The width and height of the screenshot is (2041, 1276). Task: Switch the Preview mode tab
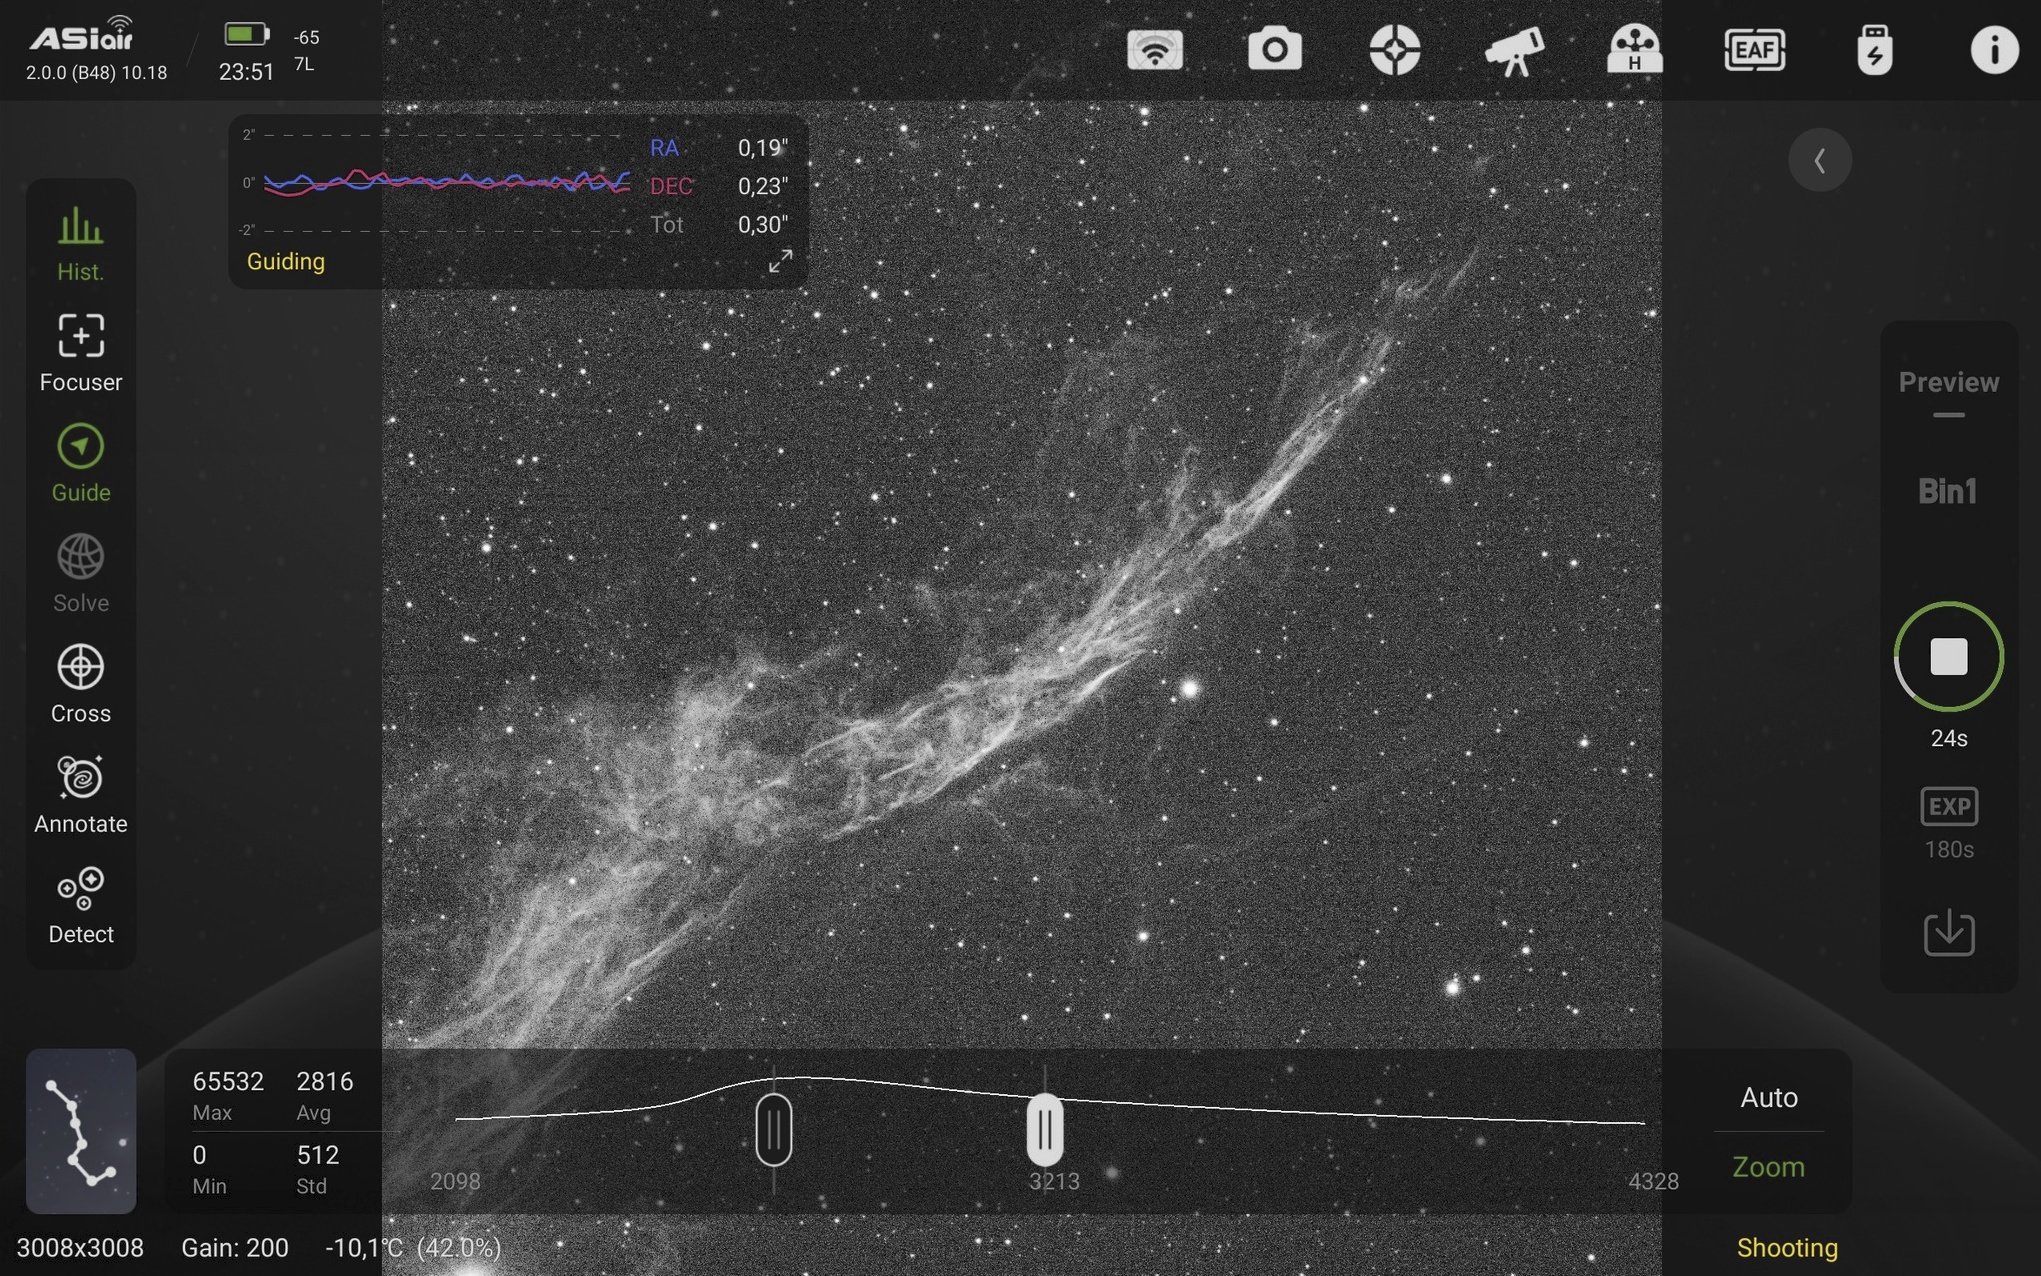click(x=1948, y=383)
